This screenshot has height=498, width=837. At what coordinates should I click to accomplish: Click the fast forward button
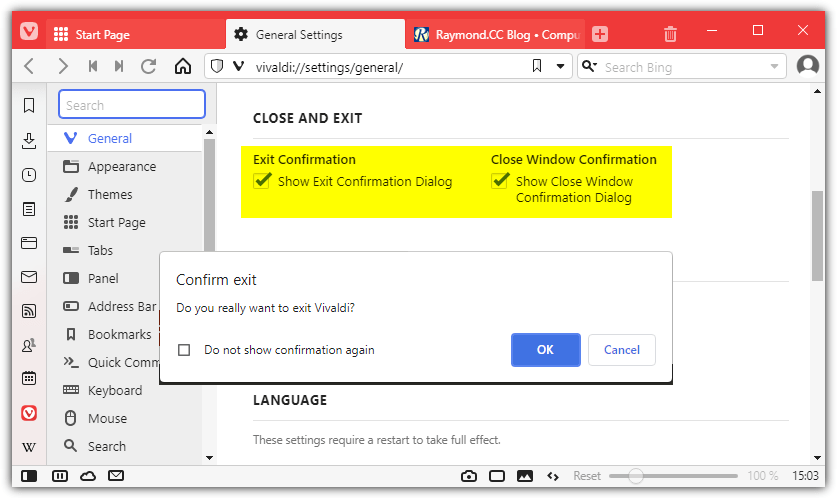pos(119,67)
